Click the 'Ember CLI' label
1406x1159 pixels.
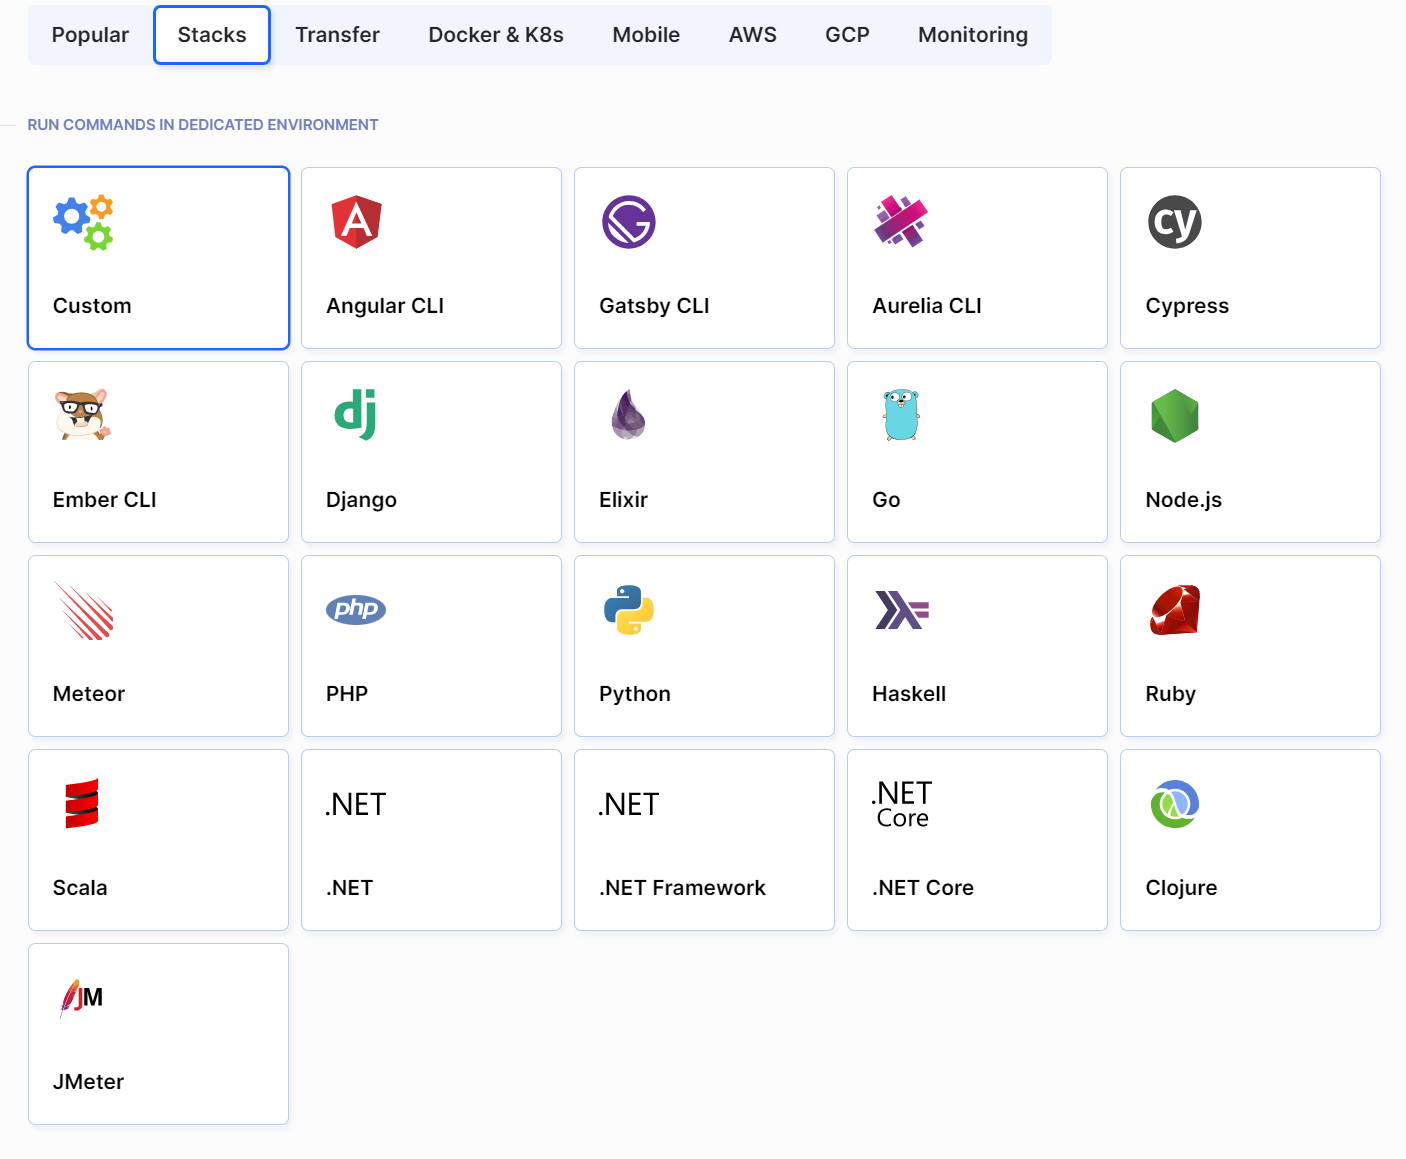(x=105, y=500)
